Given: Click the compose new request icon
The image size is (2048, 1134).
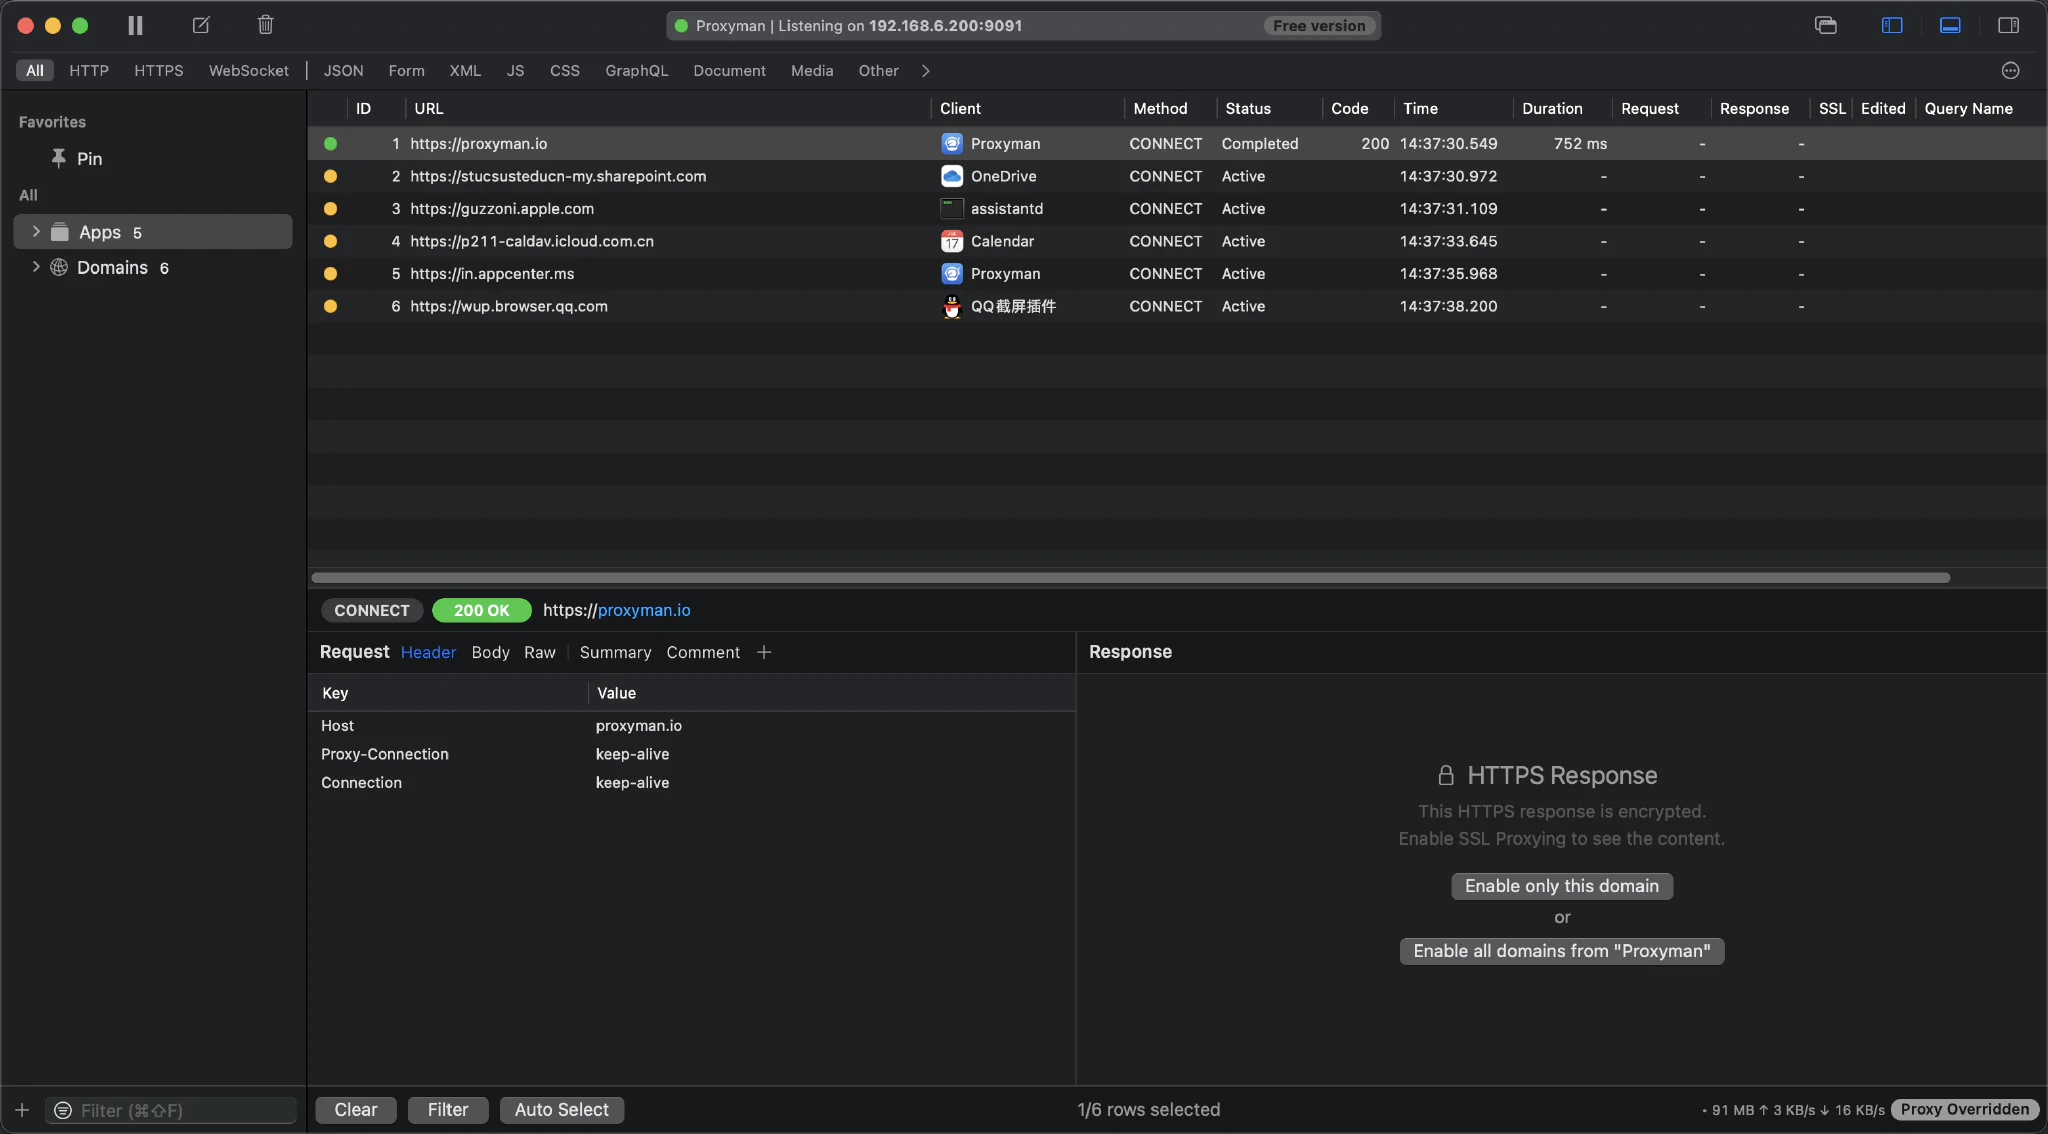Looking at the screenshot, I should (201, 25).
